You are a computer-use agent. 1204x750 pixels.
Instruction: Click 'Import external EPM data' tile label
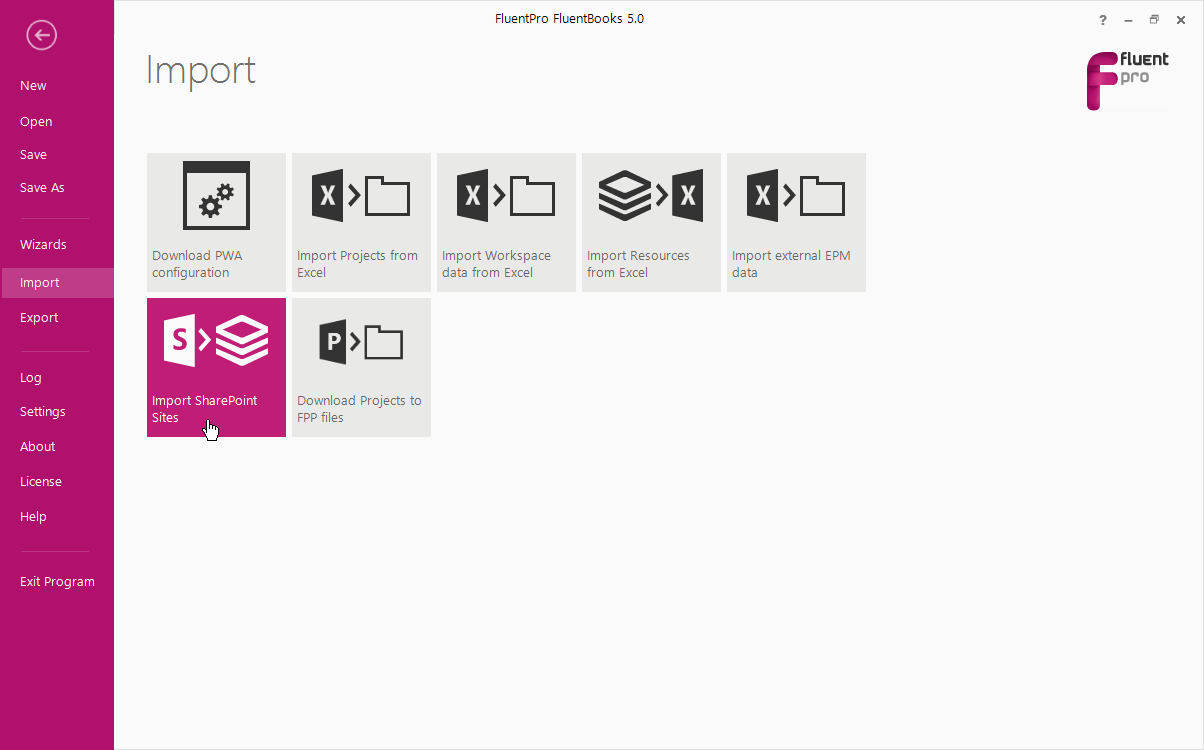[x=791, y=264]
